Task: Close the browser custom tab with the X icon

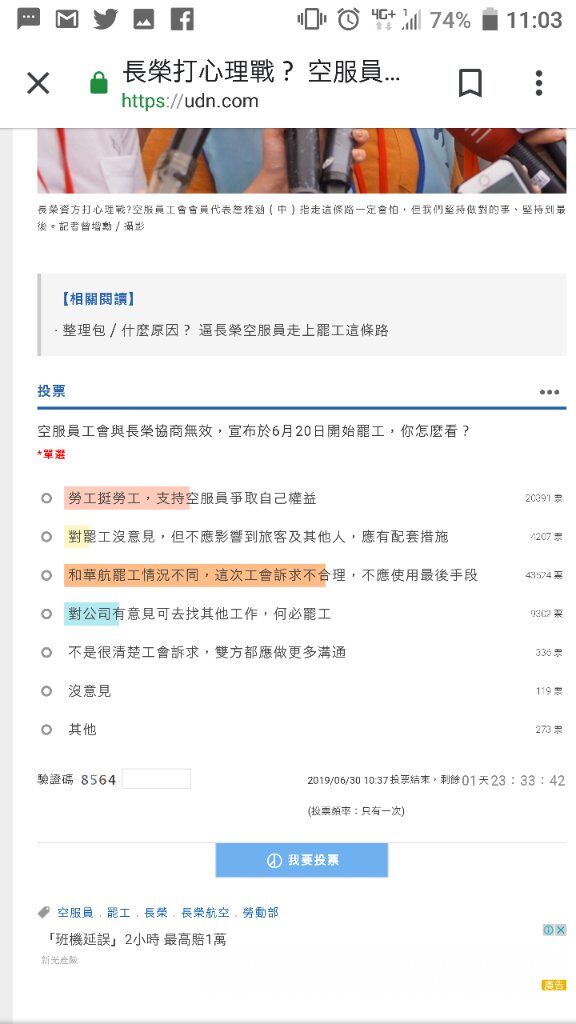Action: tap(38, 83)
